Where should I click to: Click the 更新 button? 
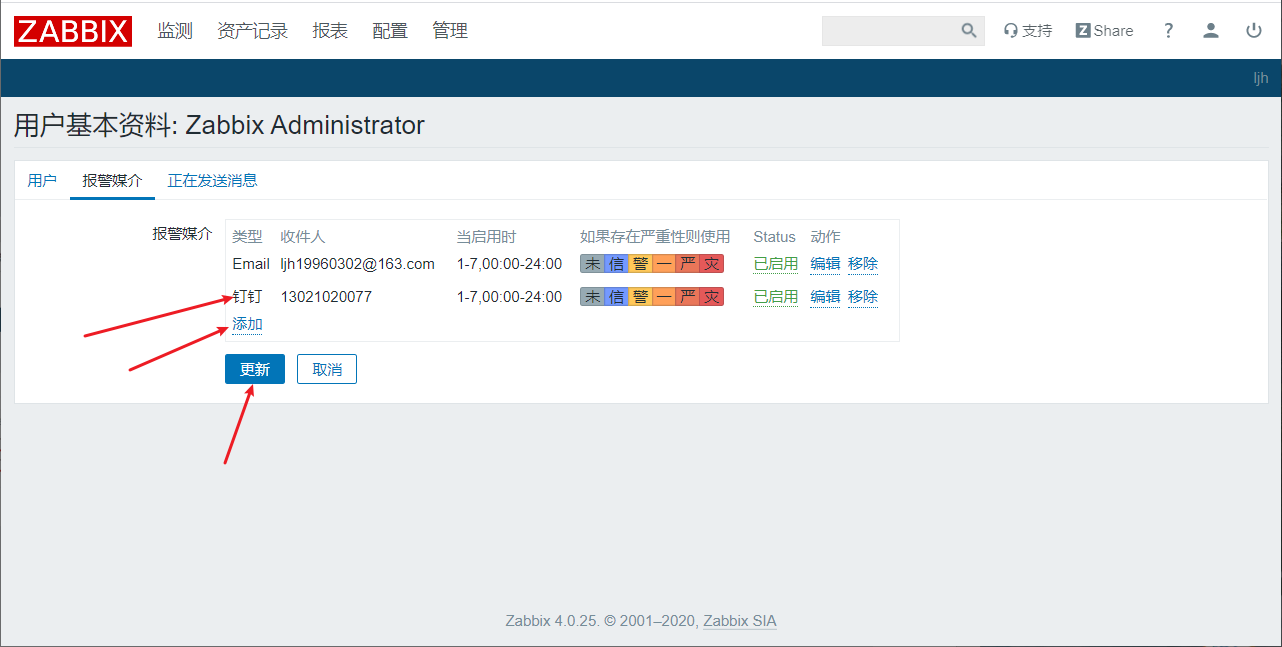(255, 369)
